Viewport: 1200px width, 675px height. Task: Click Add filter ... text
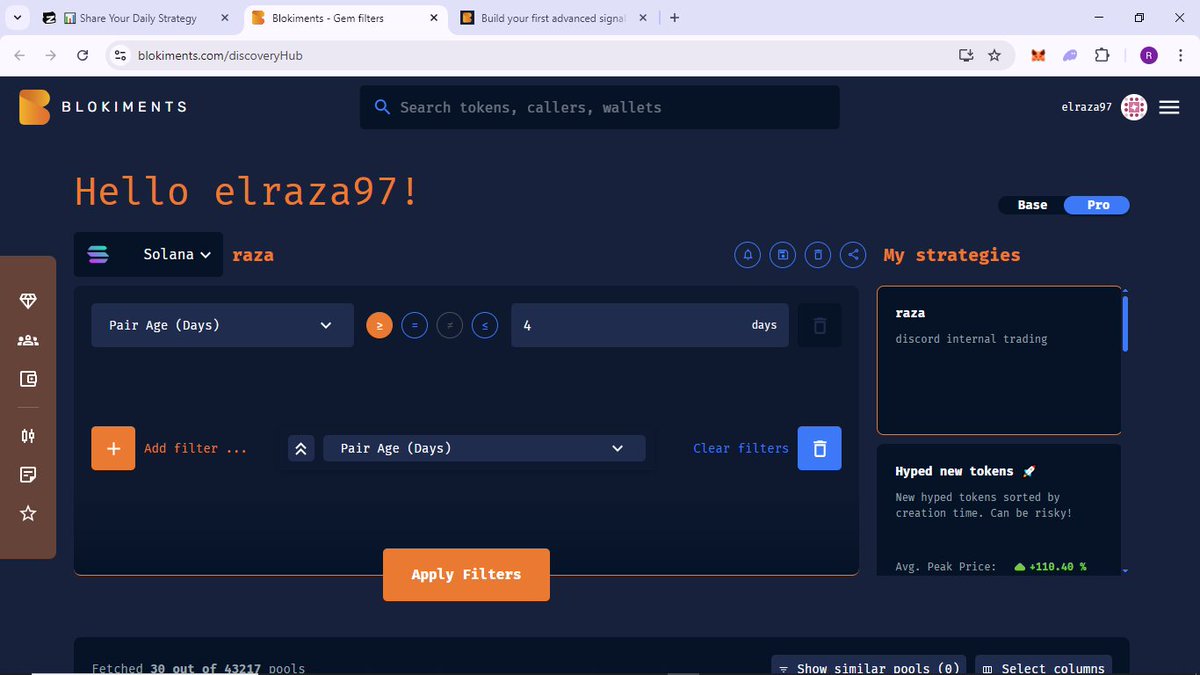[195, 448]
